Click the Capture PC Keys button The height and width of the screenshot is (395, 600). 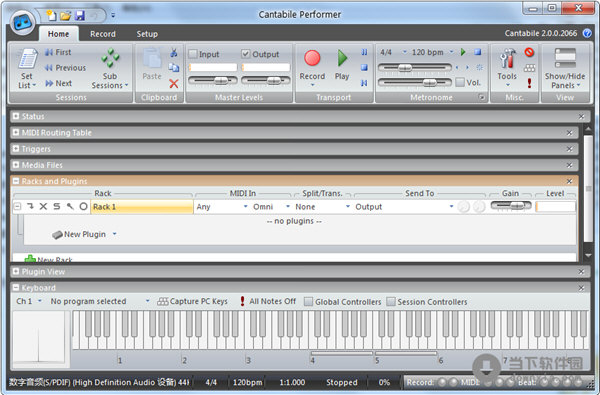coord(192,302)
